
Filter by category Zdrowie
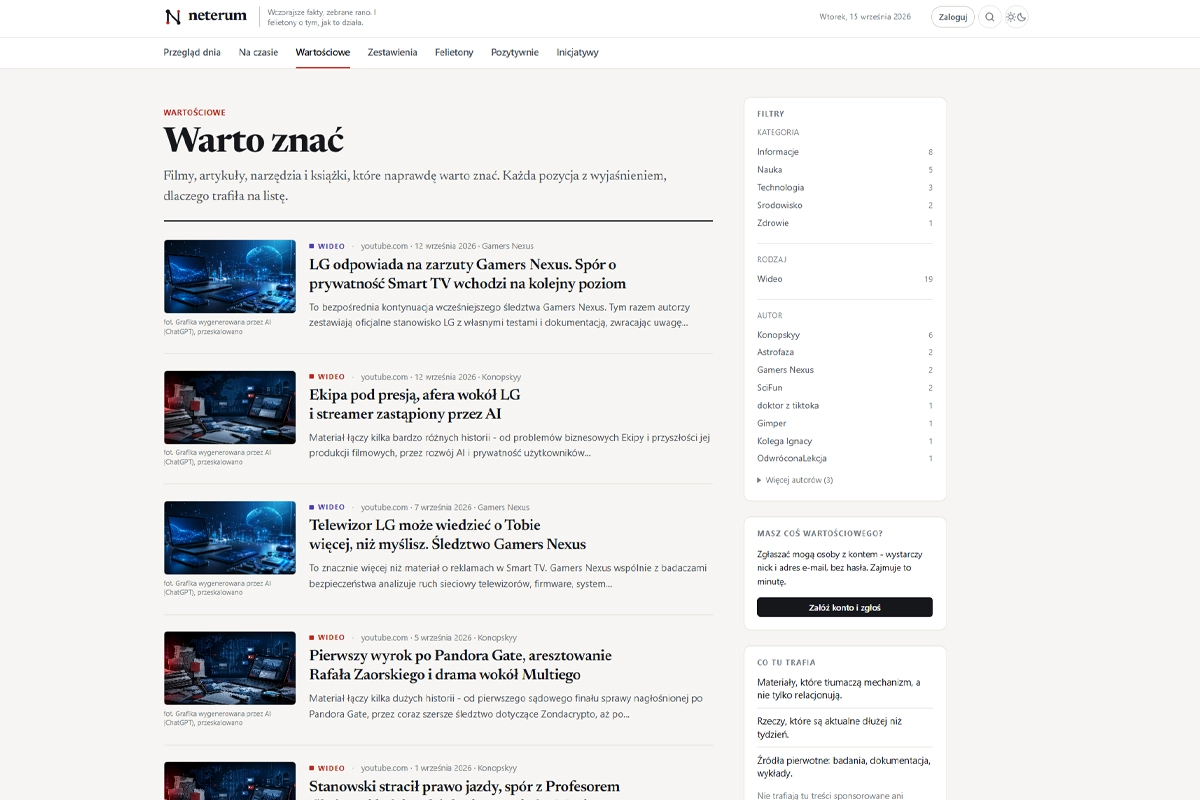[x=845, y=223]
